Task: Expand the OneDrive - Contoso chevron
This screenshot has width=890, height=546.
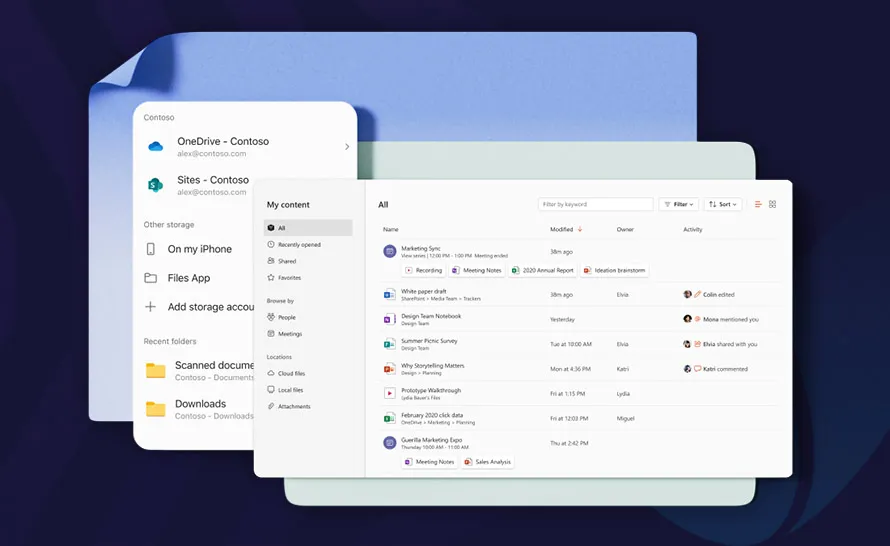Action: (x=347, y=147)
